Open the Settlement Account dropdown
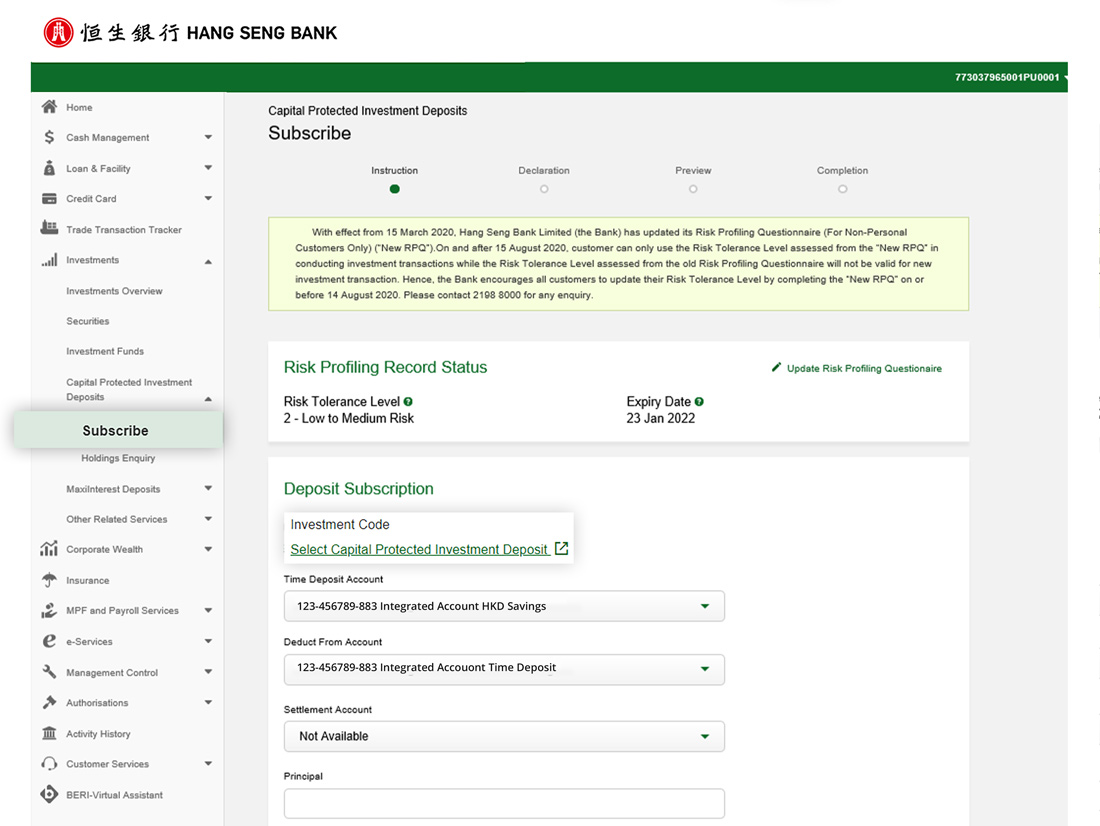Viewport: 1100px width, 826px height. pos(504,736)
